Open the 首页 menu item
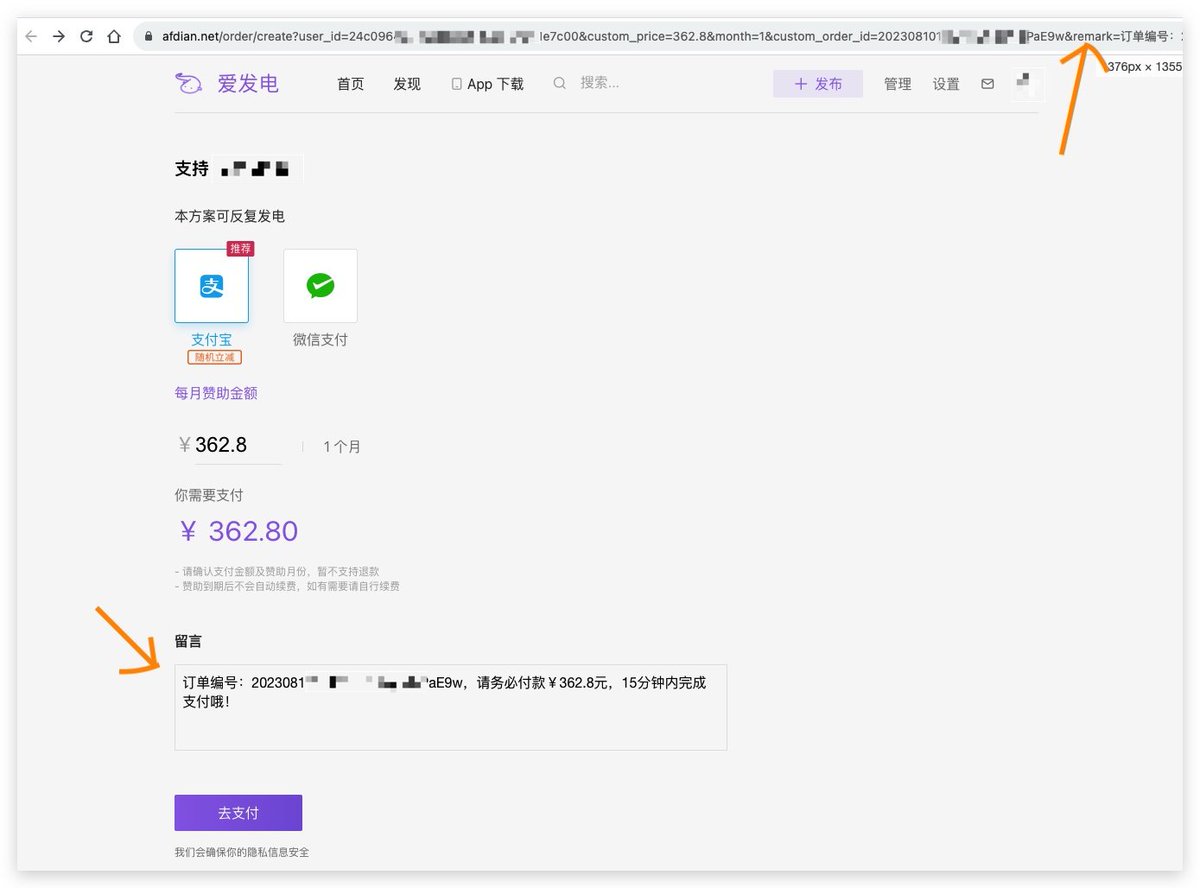This screenshot has height=888, width=1200. point(350,84)
